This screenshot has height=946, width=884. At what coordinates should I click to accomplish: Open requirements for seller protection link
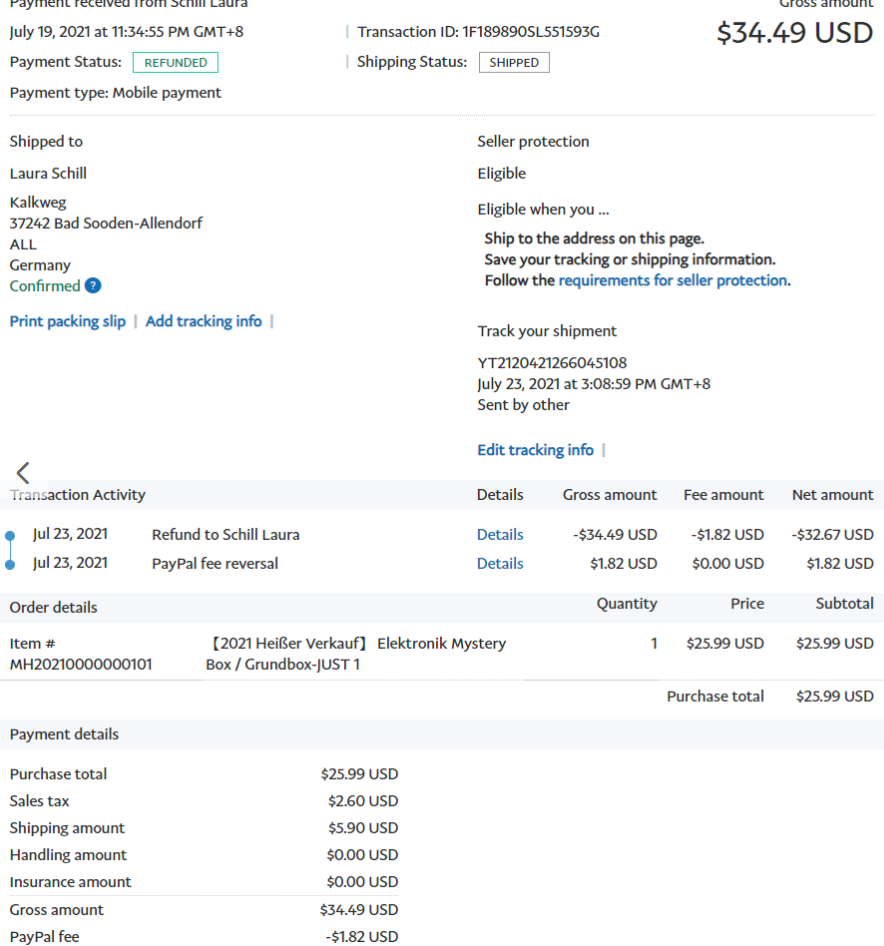[672, 281]
